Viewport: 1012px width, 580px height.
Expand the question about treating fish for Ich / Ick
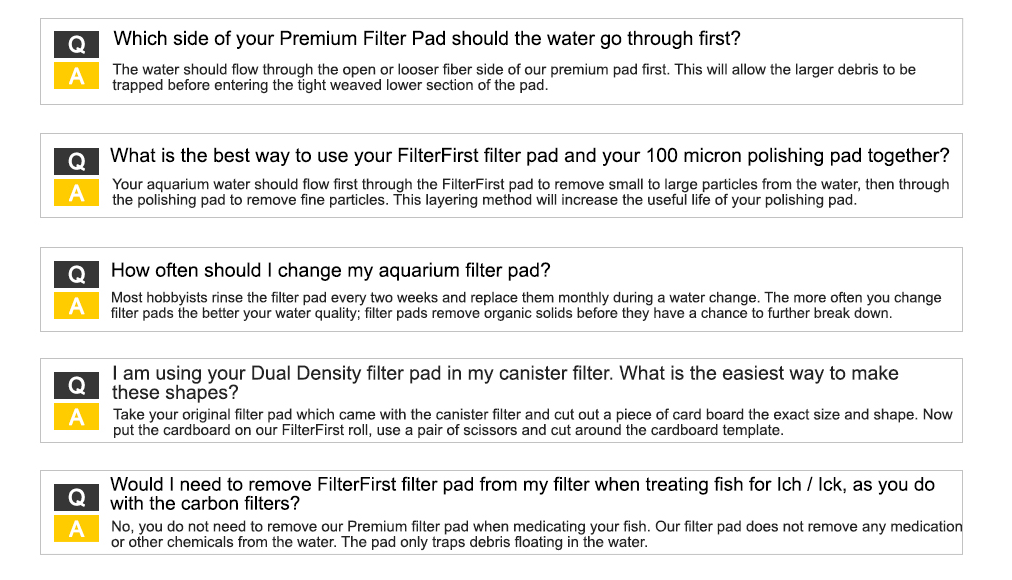pos(522,494)
